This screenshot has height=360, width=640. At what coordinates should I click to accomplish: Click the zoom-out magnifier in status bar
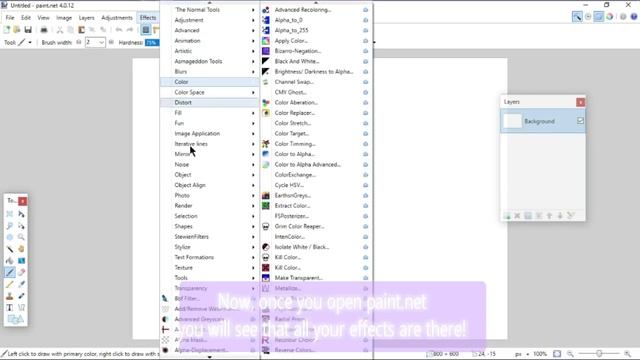coord(570,354)
